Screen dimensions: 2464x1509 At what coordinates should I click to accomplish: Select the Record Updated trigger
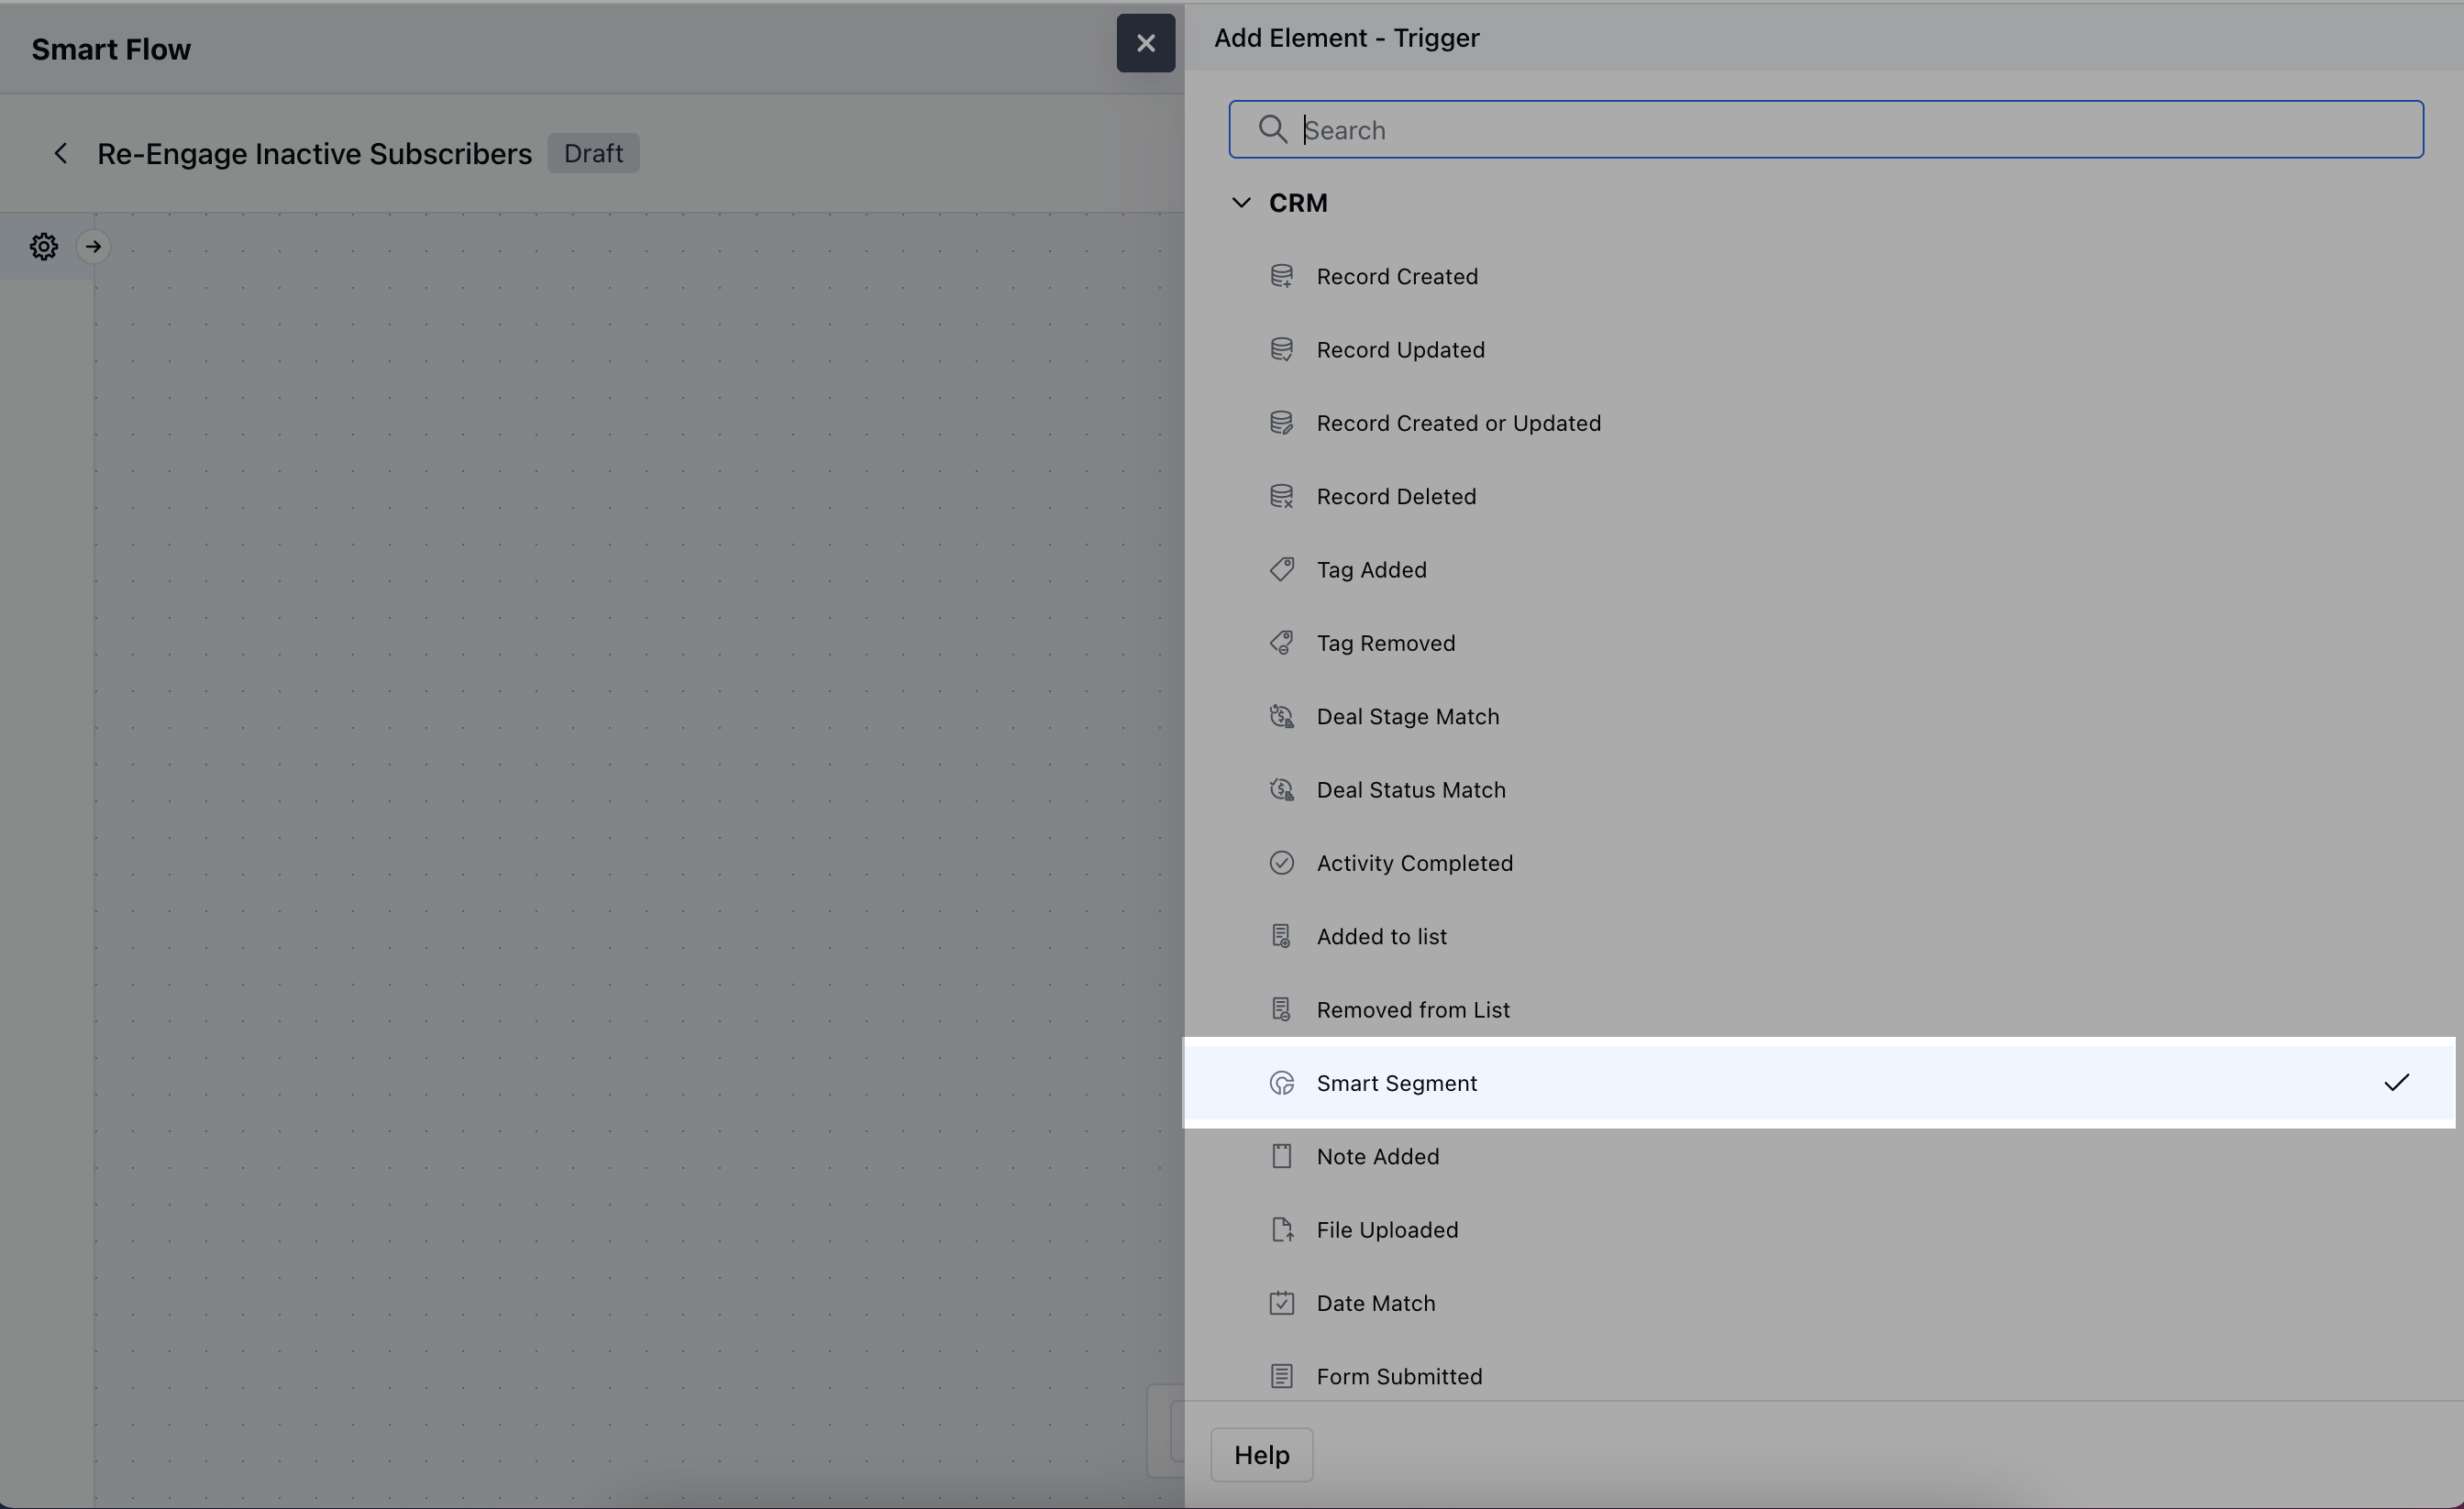(x=1400, y=350)
